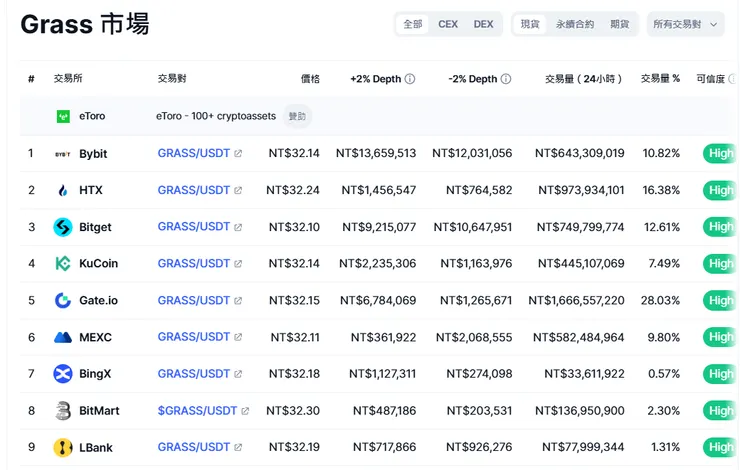Open the +2% Depth info icon
Viewport: 740px width, 470px height.
[x=410, y=79]
